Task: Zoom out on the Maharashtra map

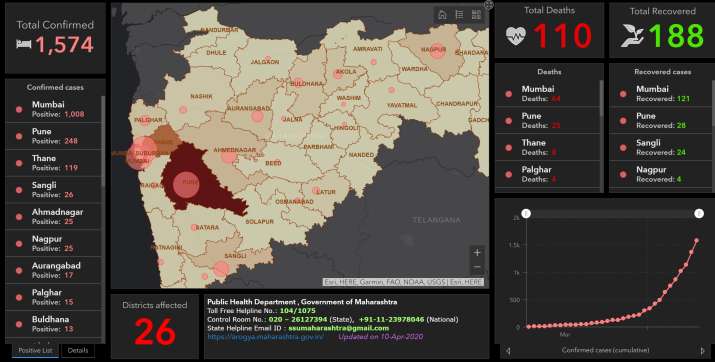Action: (477, 267)
